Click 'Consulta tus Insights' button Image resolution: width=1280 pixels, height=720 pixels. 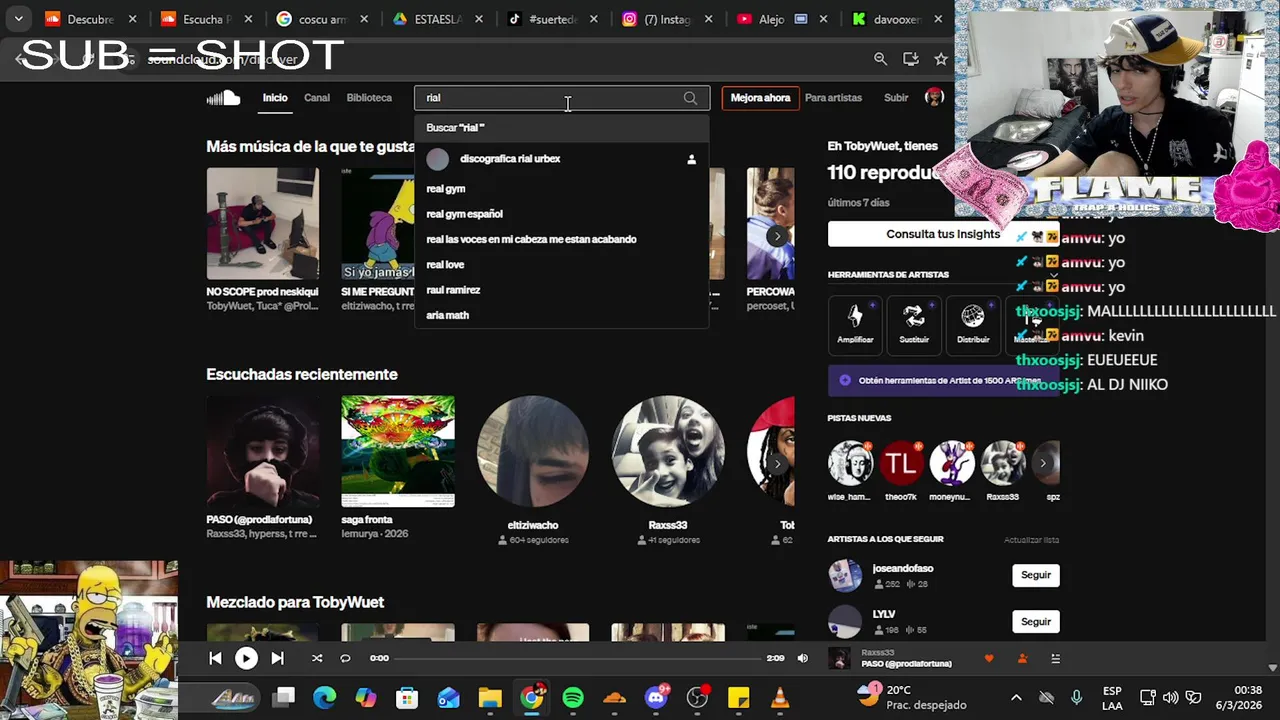coord(943,234)
